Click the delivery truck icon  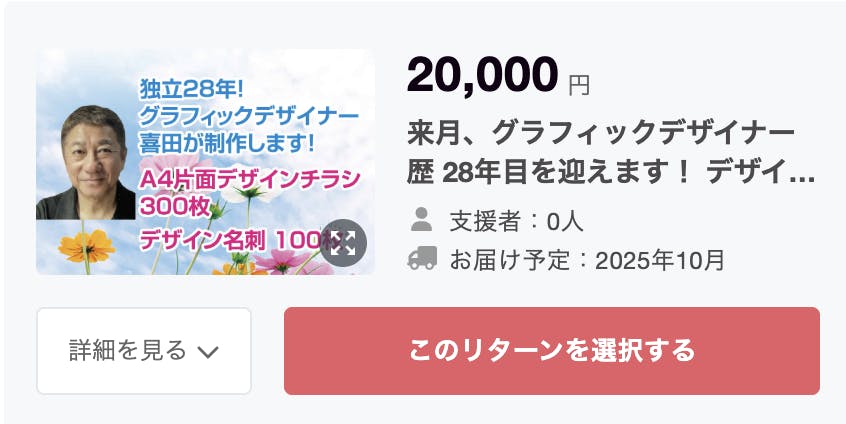[422, 259]
